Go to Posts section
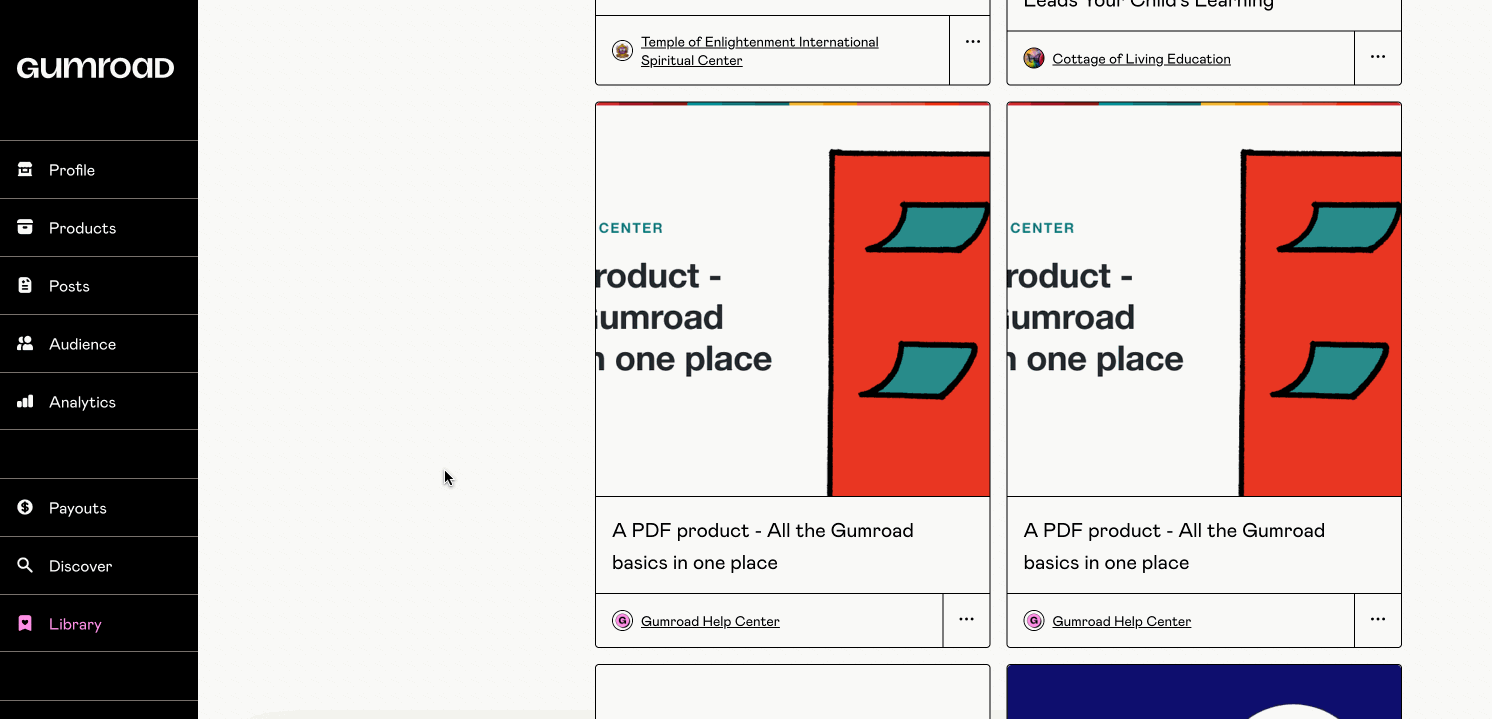 click(99, 285)
